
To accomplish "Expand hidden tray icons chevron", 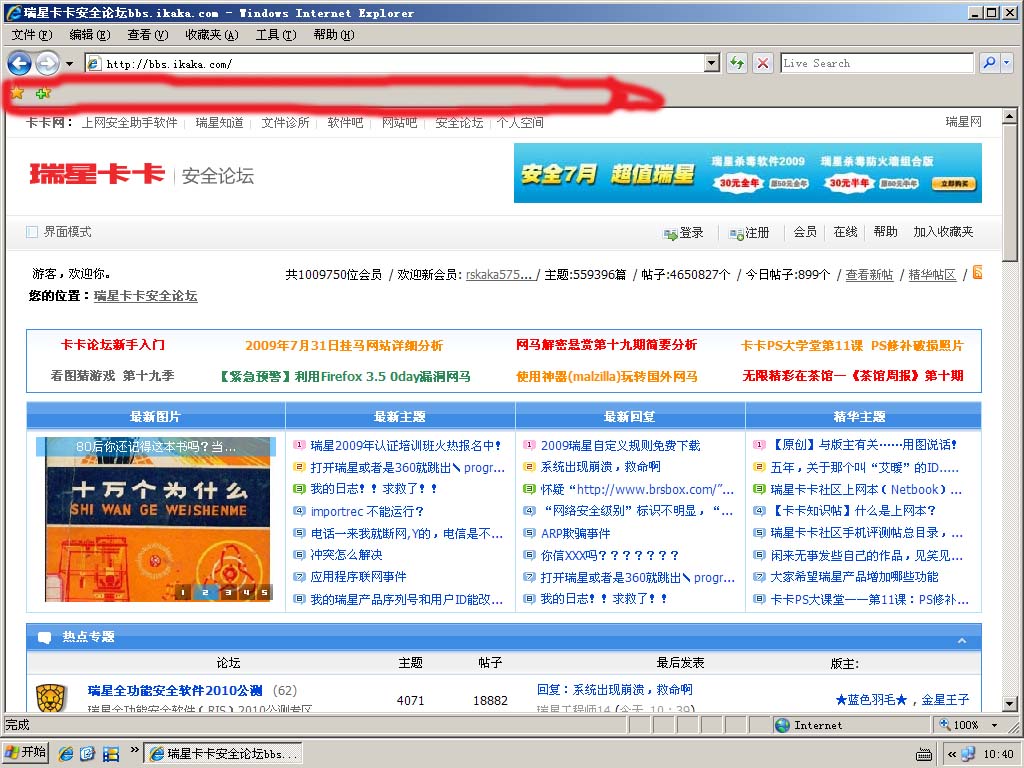I will pyautogui.click(x=952, y=754).
